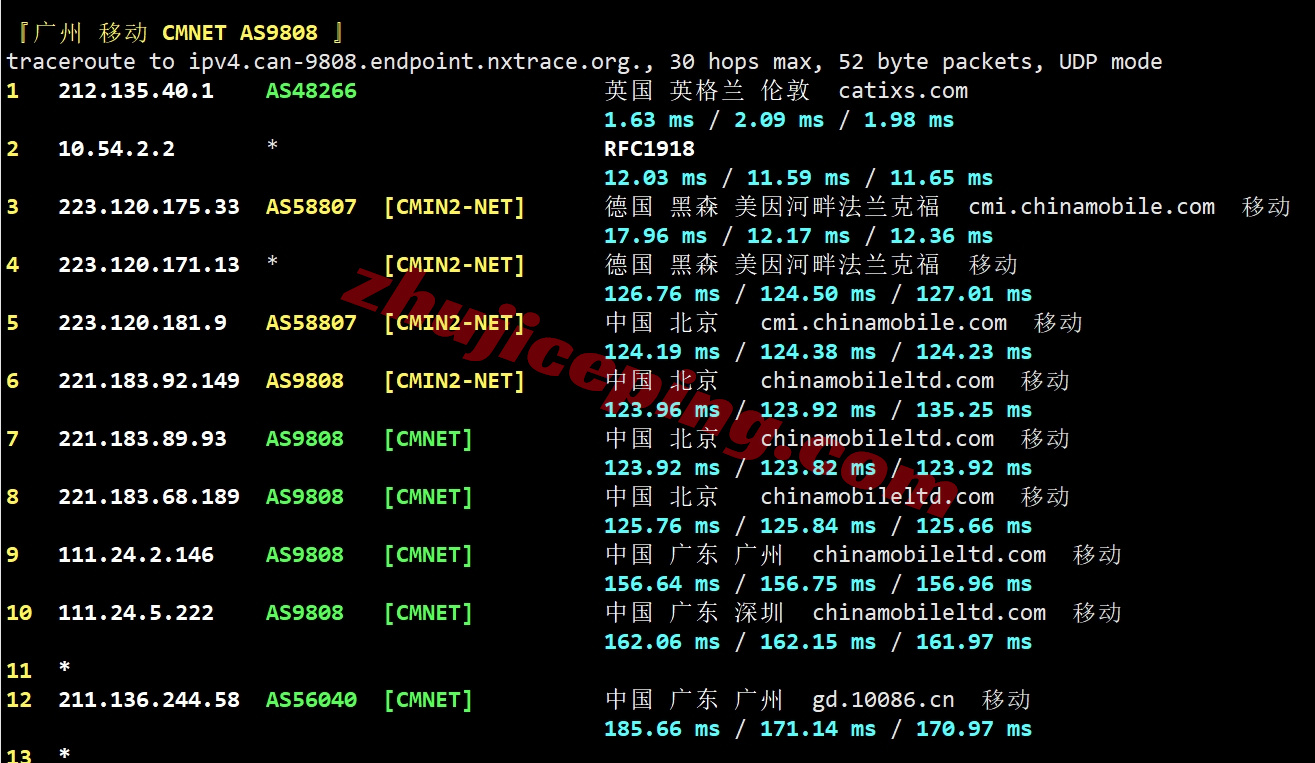Click the IP address 223.120.171.13

point(148,265)
